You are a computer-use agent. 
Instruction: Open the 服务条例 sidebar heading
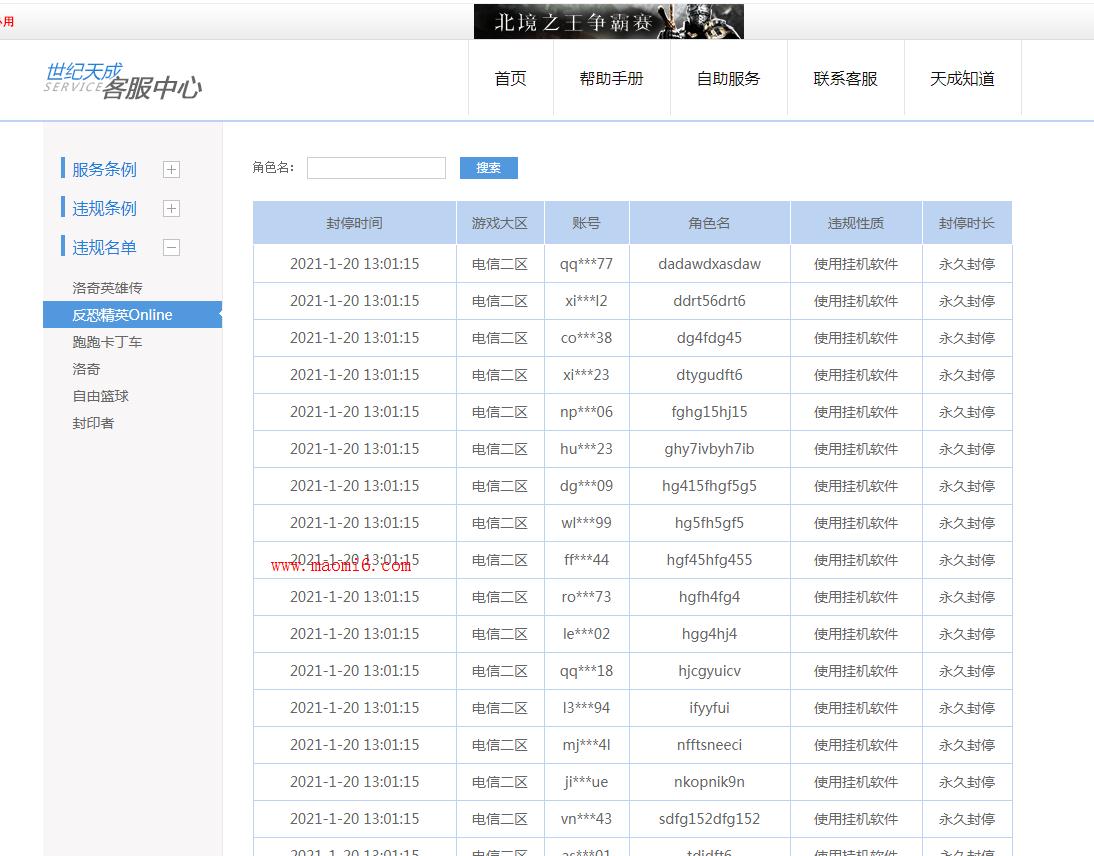point(104,170)
